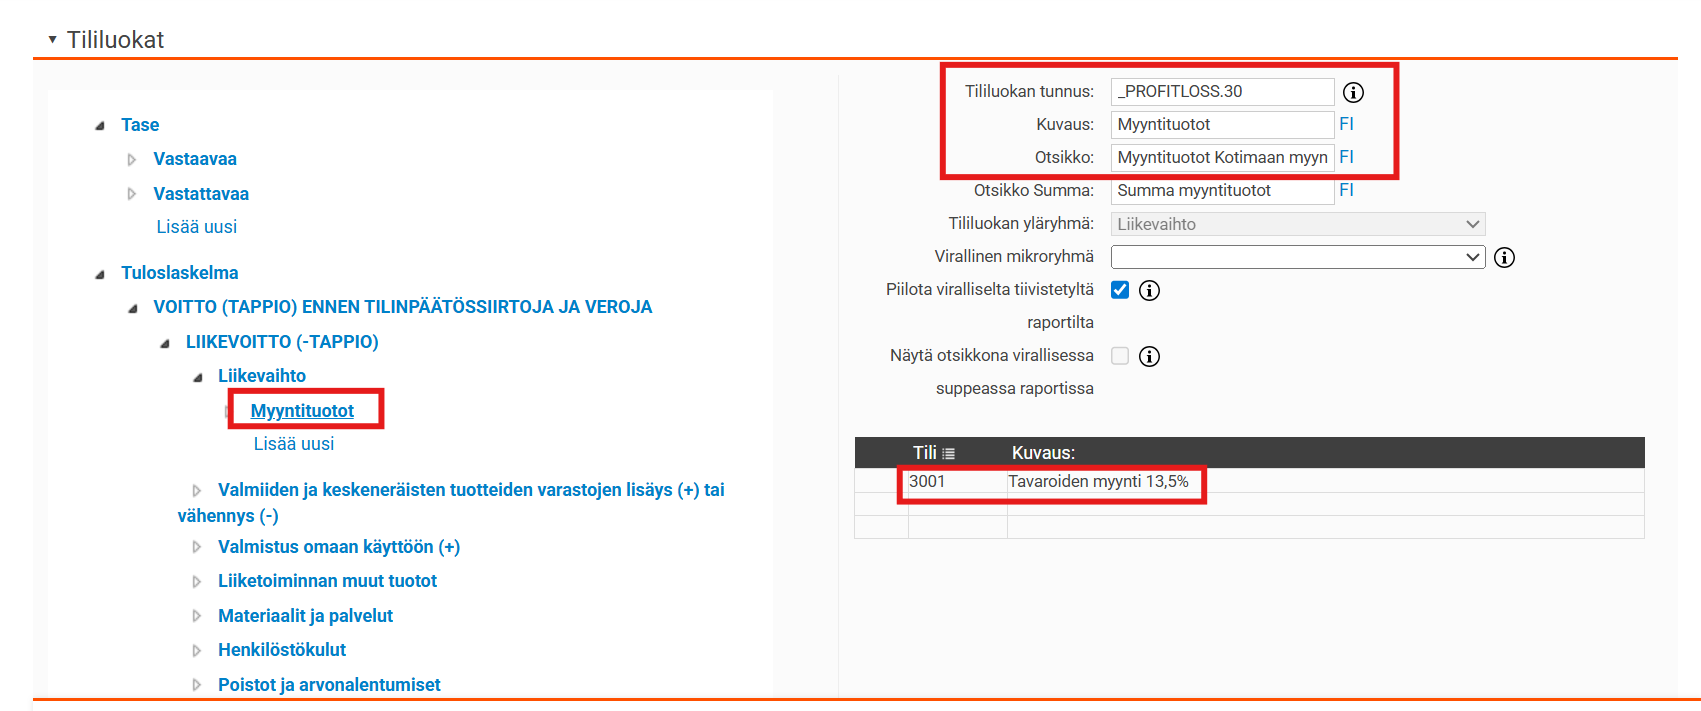
Task: Click into the Tililuokan tunnus input field
Action: [1222, 92]
